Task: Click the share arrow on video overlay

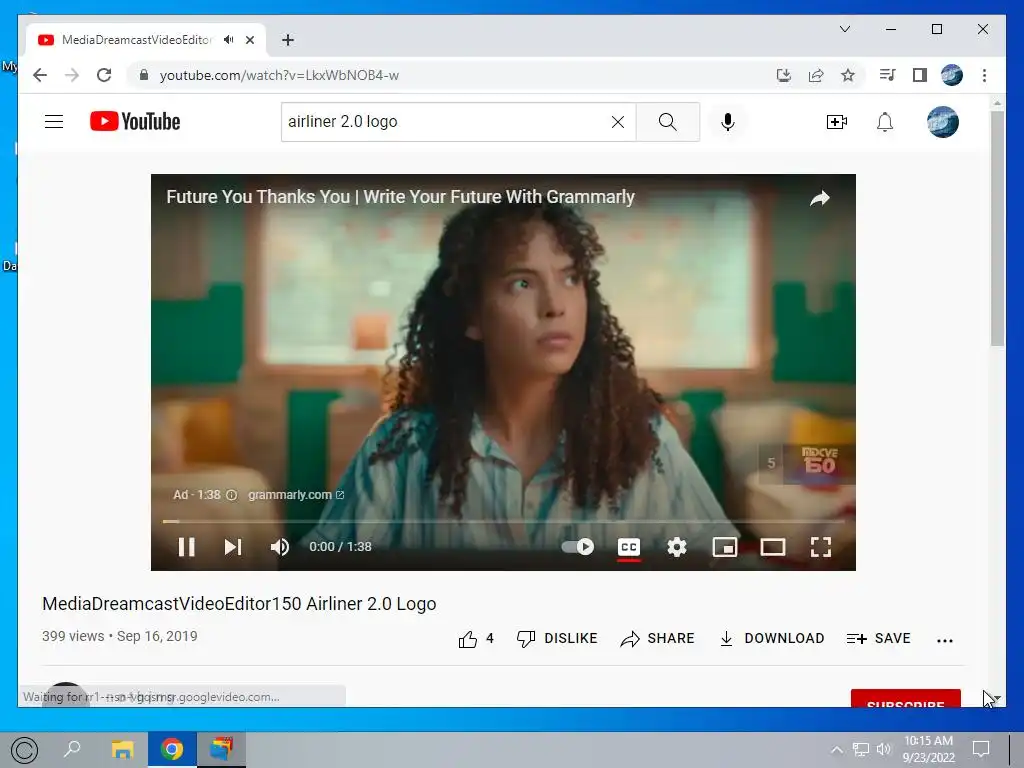Action: tap(820, 198)
